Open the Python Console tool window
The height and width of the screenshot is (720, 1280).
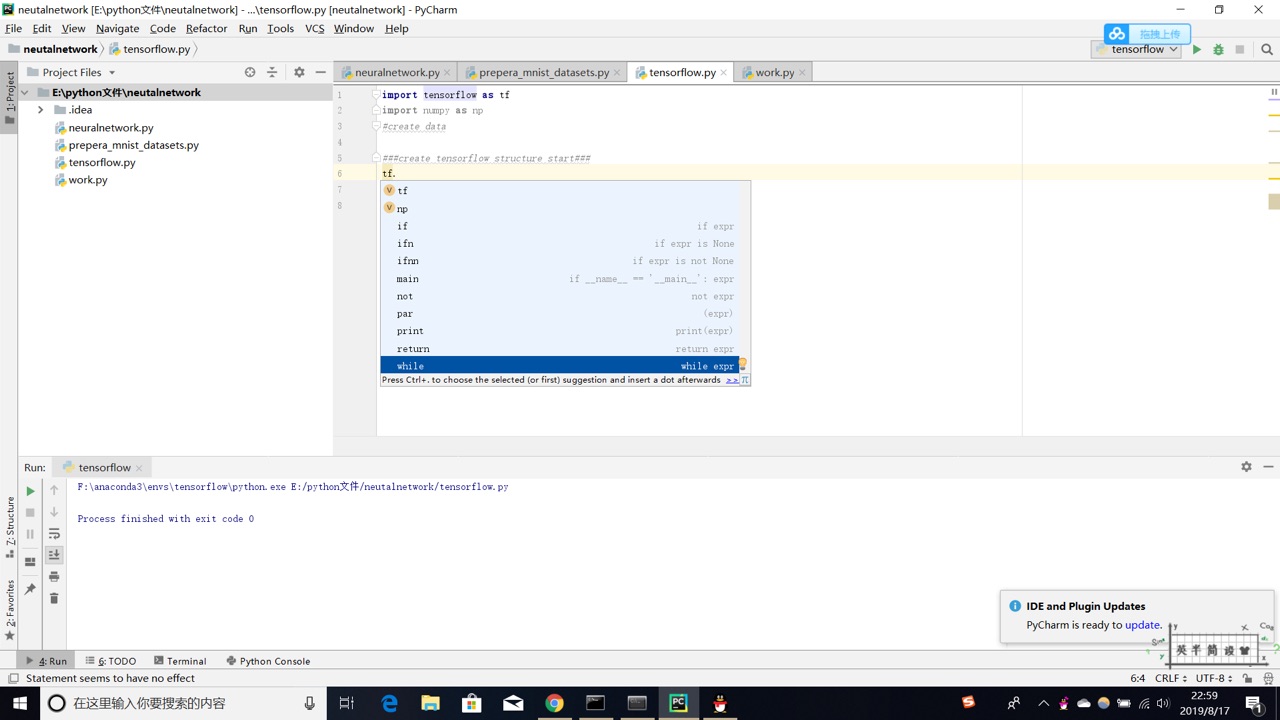click(268, 661)
